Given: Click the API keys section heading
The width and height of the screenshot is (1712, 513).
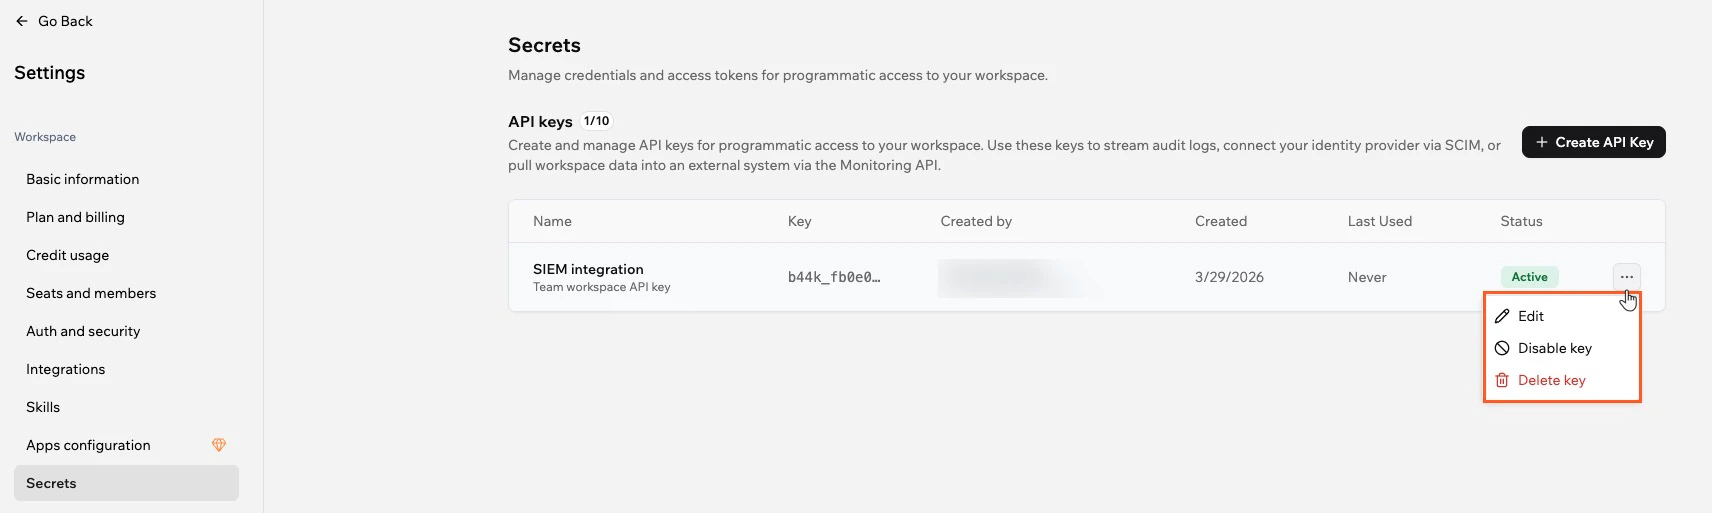Looking at the screenshot, I should pos(540,121).
